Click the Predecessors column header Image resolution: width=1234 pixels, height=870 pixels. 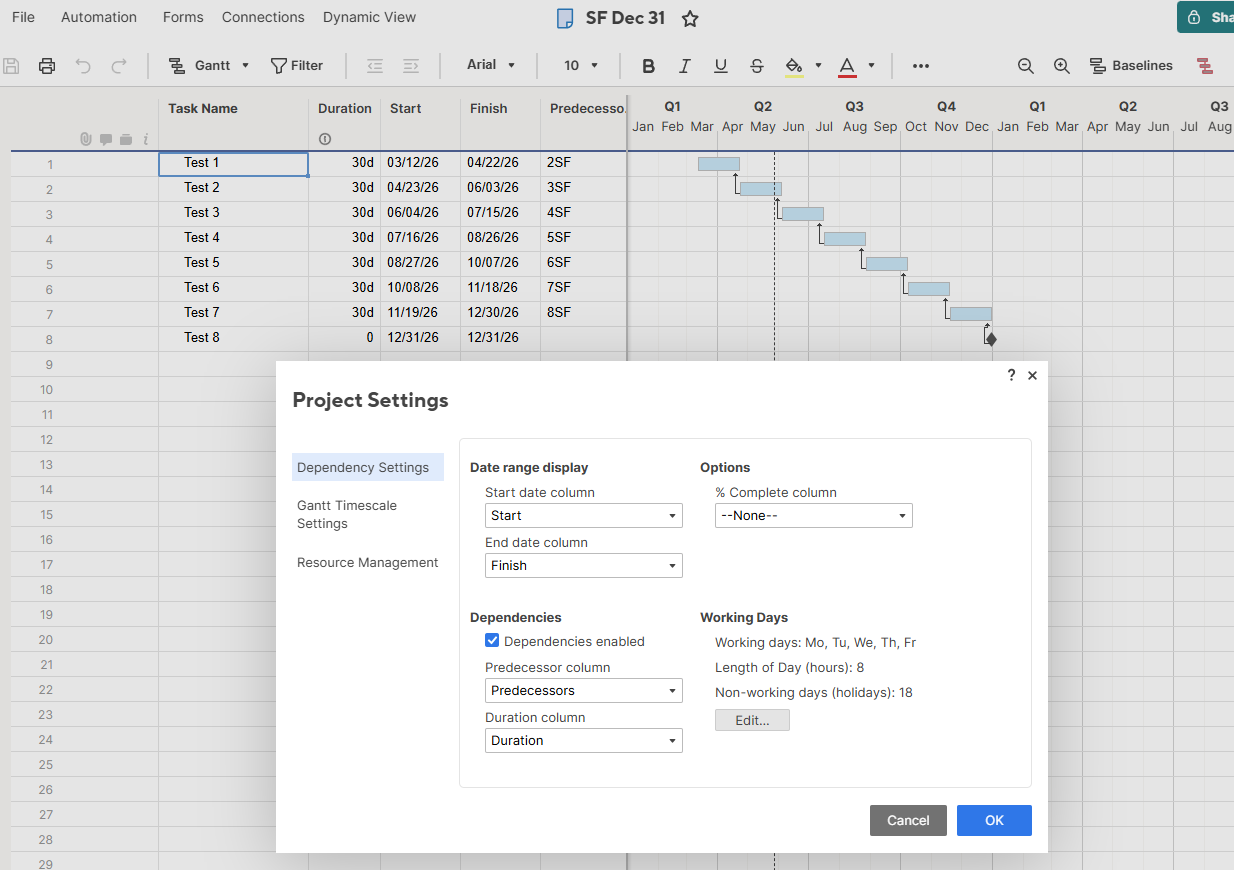[x=587, y=108]
